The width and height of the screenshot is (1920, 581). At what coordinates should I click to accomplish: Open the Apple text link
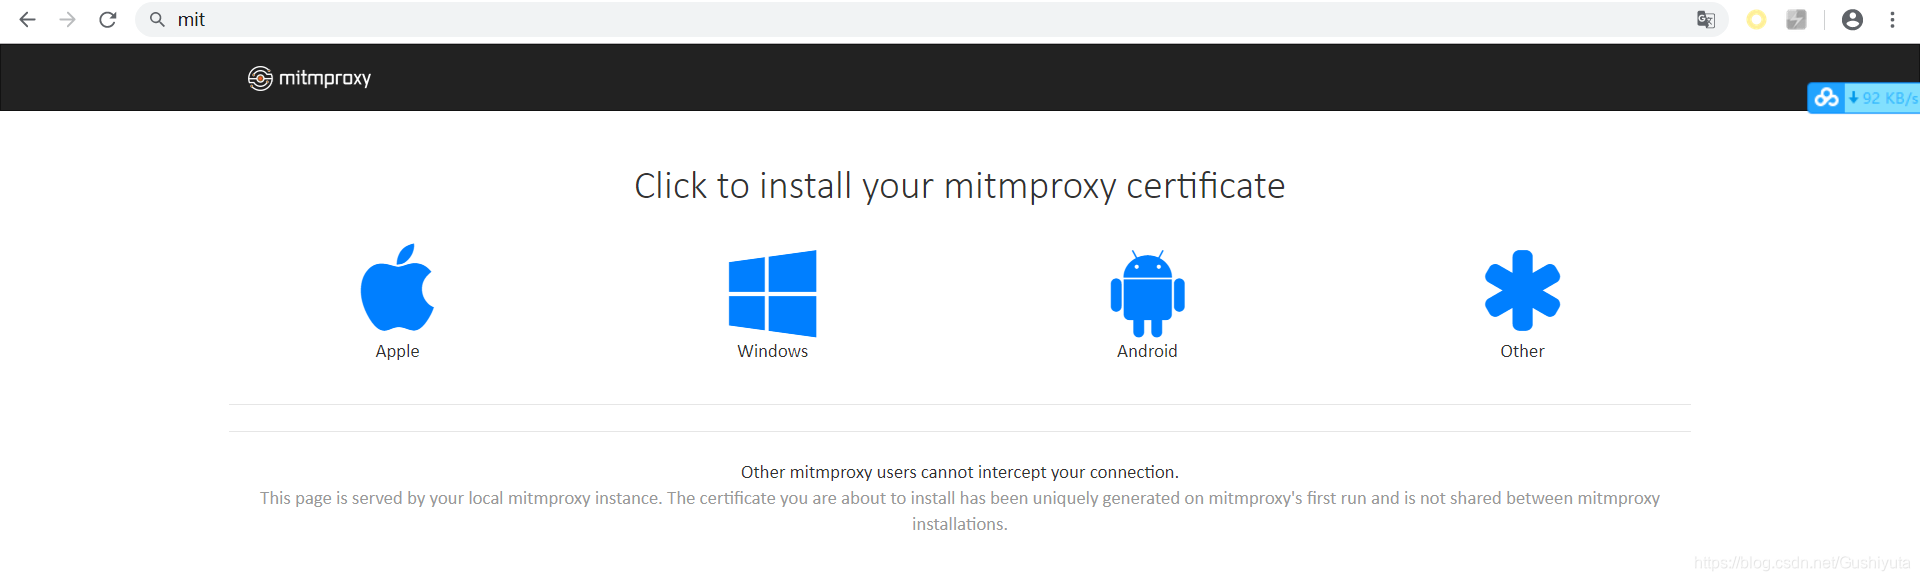pos(397,351)
